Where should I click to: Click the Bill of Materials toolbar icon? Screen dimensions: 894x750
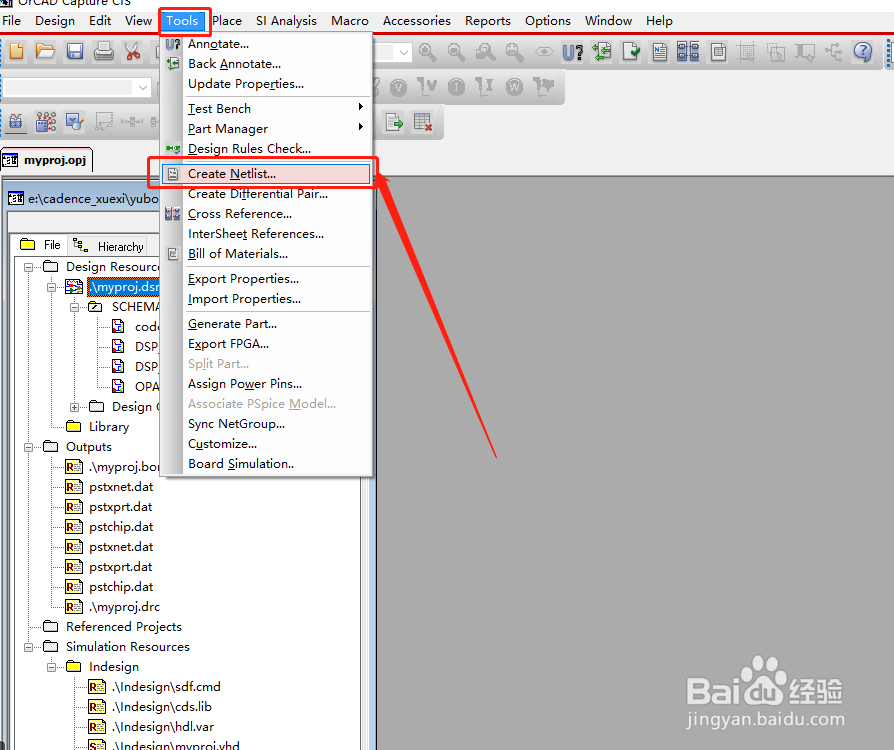718,52
